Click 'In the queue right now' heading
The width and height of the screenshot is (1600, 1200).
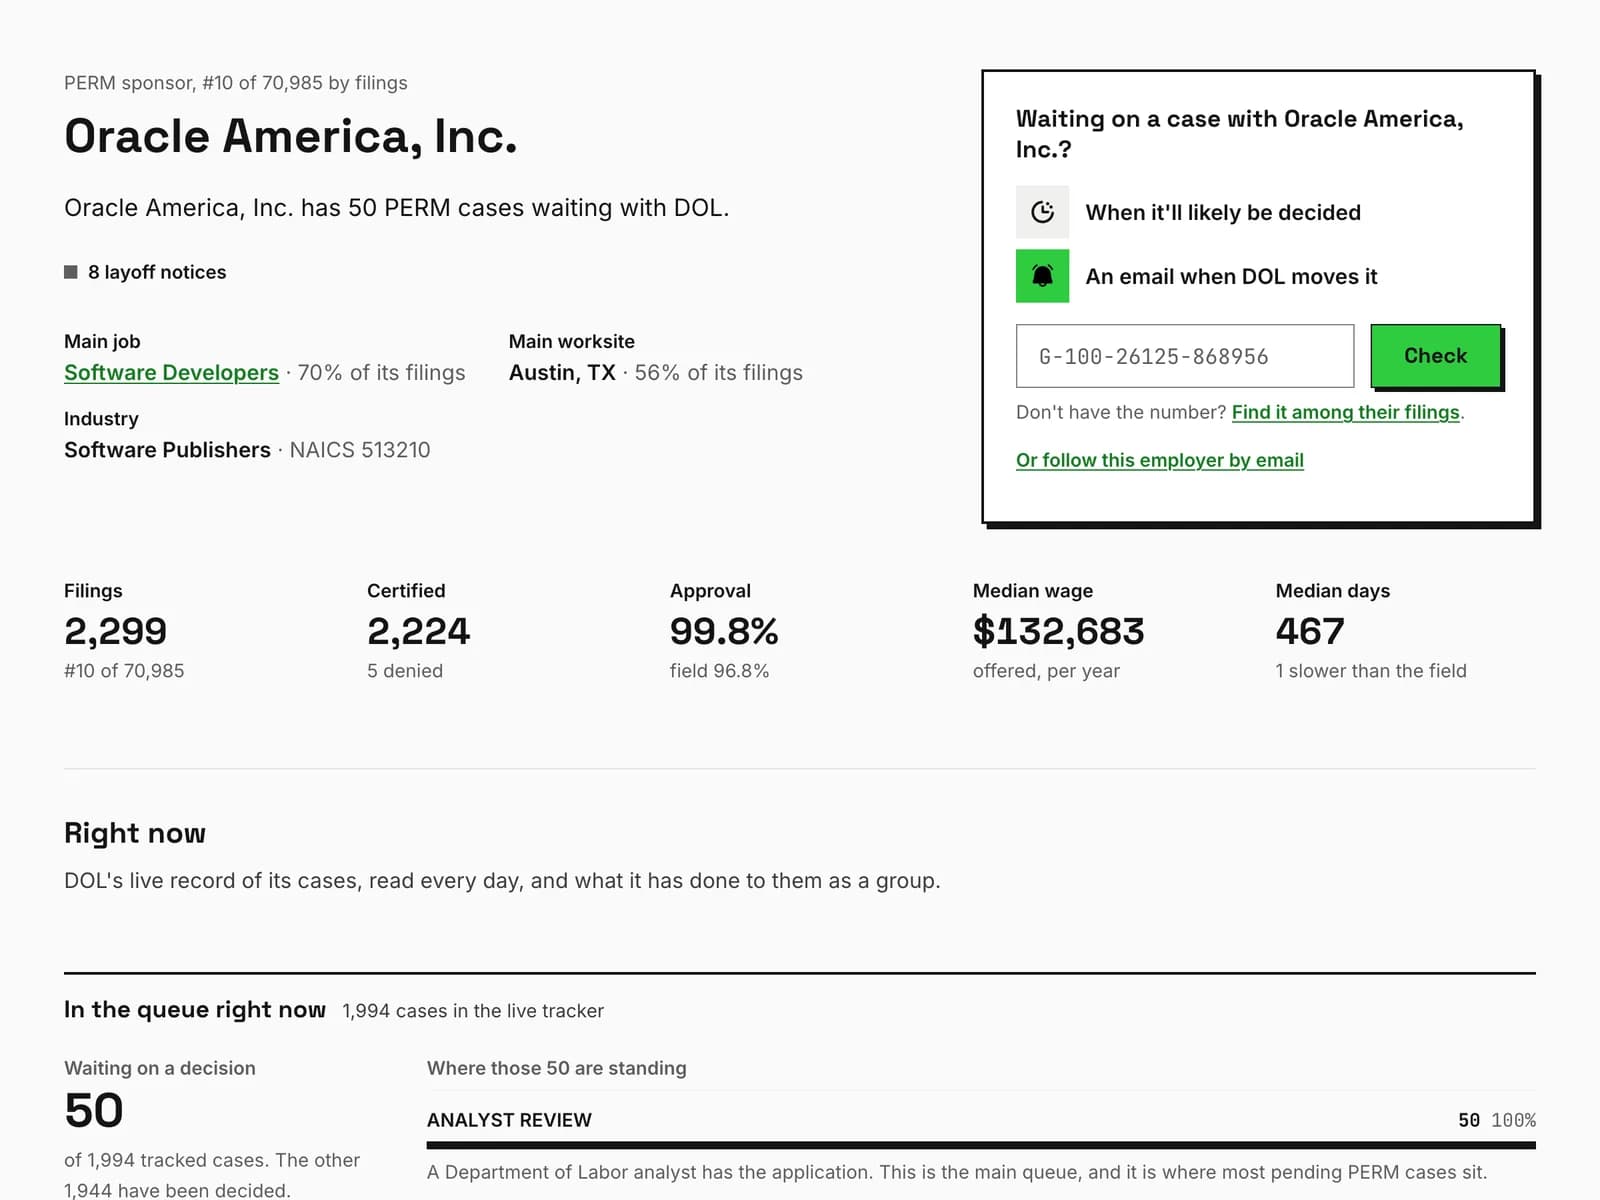pos(195,1010)
